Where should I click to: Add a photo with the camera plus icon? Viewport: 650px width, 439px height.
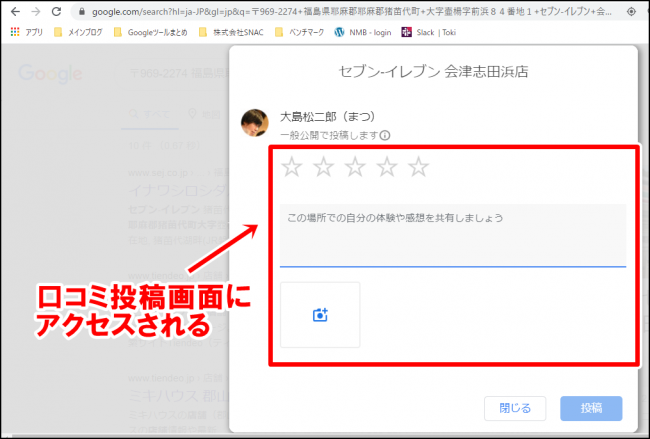tap(320, 315)
